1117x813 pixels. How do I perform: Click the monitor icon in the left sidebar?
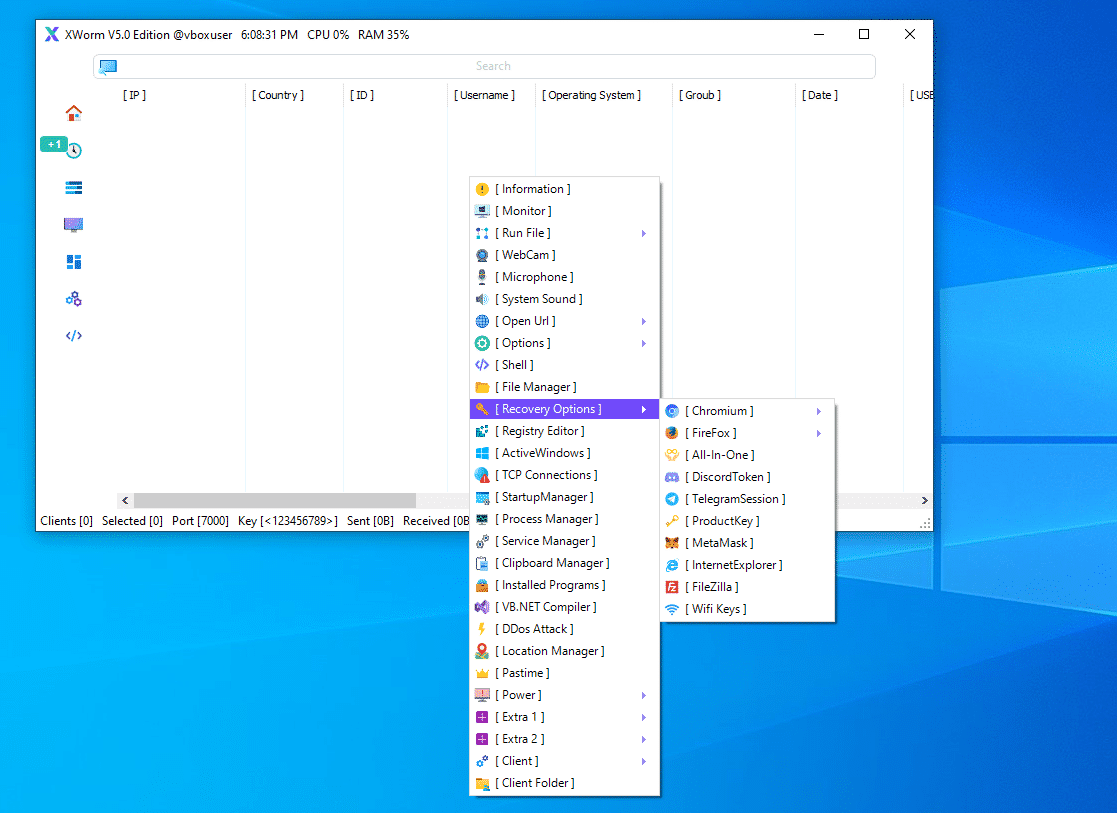73,225
